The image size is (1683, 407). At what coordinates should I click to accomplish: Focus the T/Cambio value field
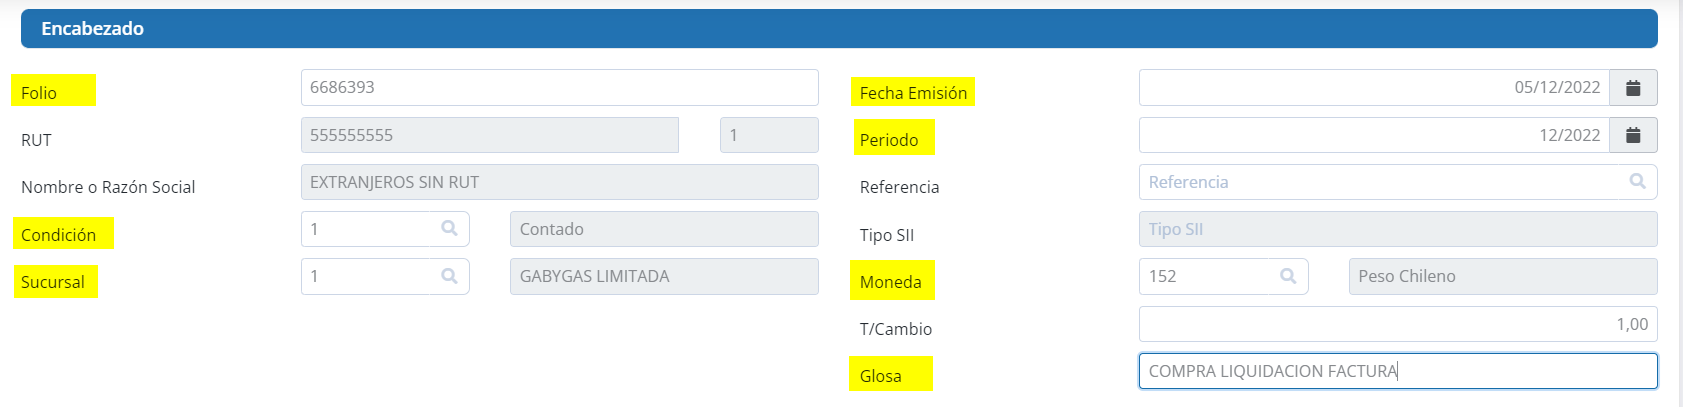pos(1397,324)
